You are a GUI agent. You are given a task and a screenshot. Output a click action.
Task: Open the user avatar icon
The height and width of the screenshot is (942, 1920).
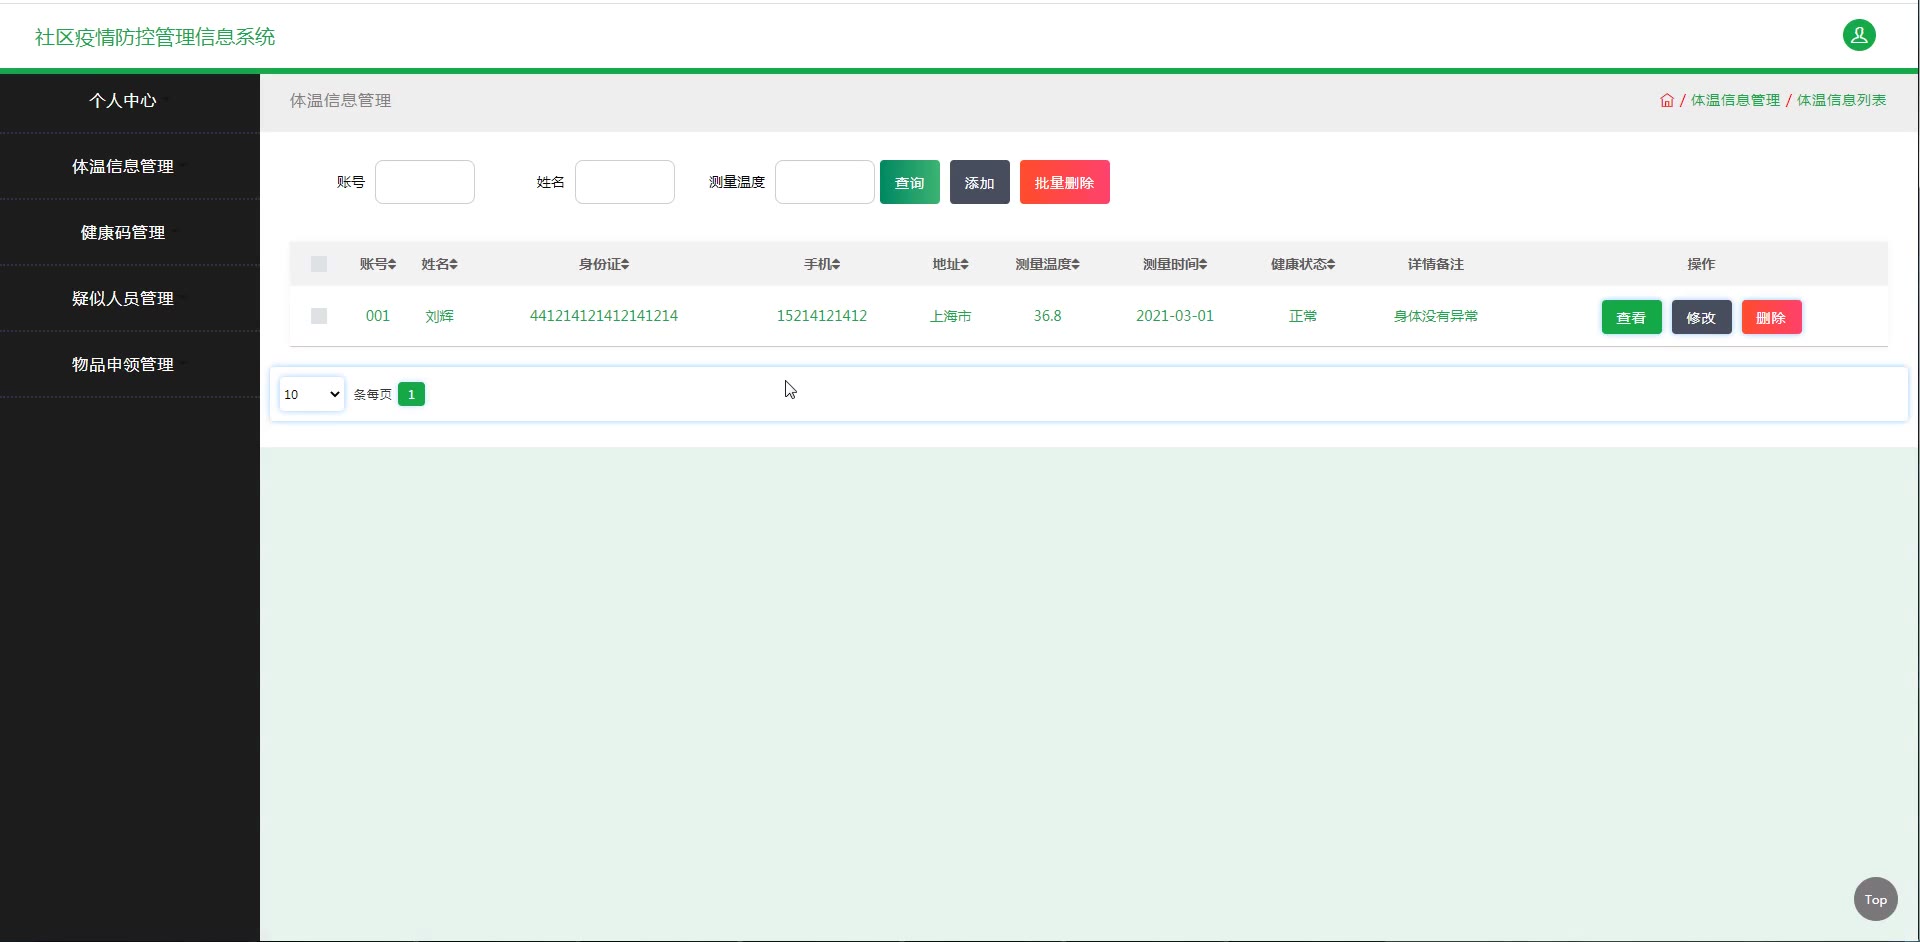(1859, 36)
